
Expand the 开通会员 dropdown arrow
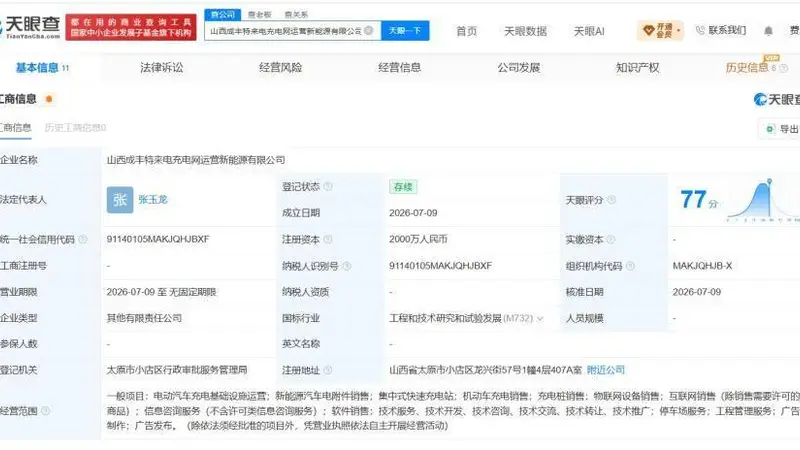[679, 31]
